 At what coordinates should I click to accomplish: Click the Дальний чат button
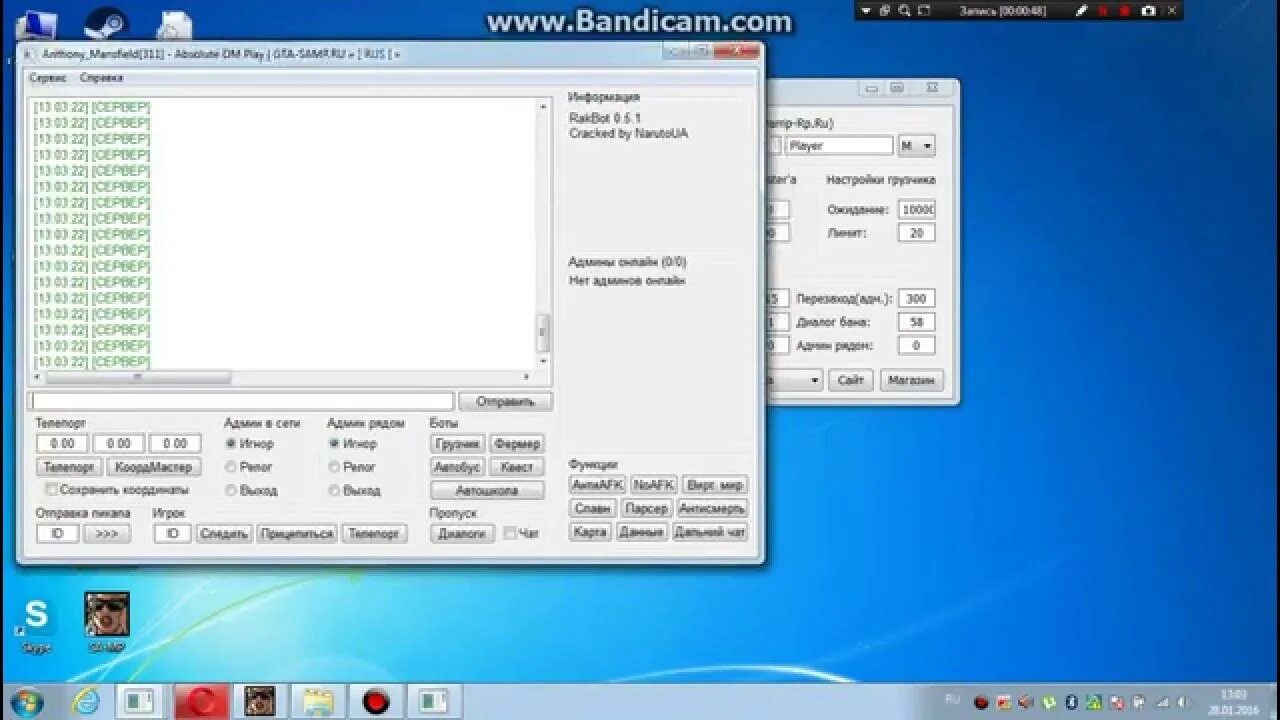710,532
